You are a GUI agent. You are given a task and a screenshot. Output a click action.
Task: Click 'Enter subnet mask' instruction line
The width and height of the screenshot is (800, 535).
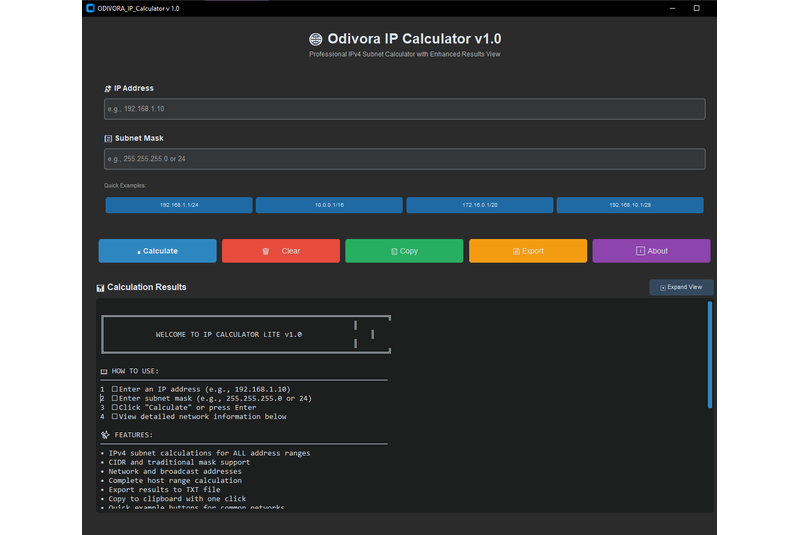click(215, 398)
